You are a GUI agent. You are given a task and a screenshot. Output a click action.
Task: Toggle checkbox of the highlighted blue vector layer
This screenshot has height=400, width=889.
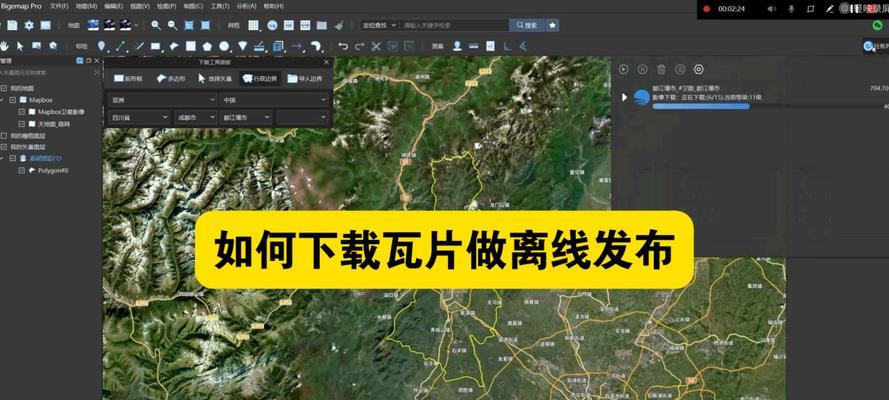(13, 158)
